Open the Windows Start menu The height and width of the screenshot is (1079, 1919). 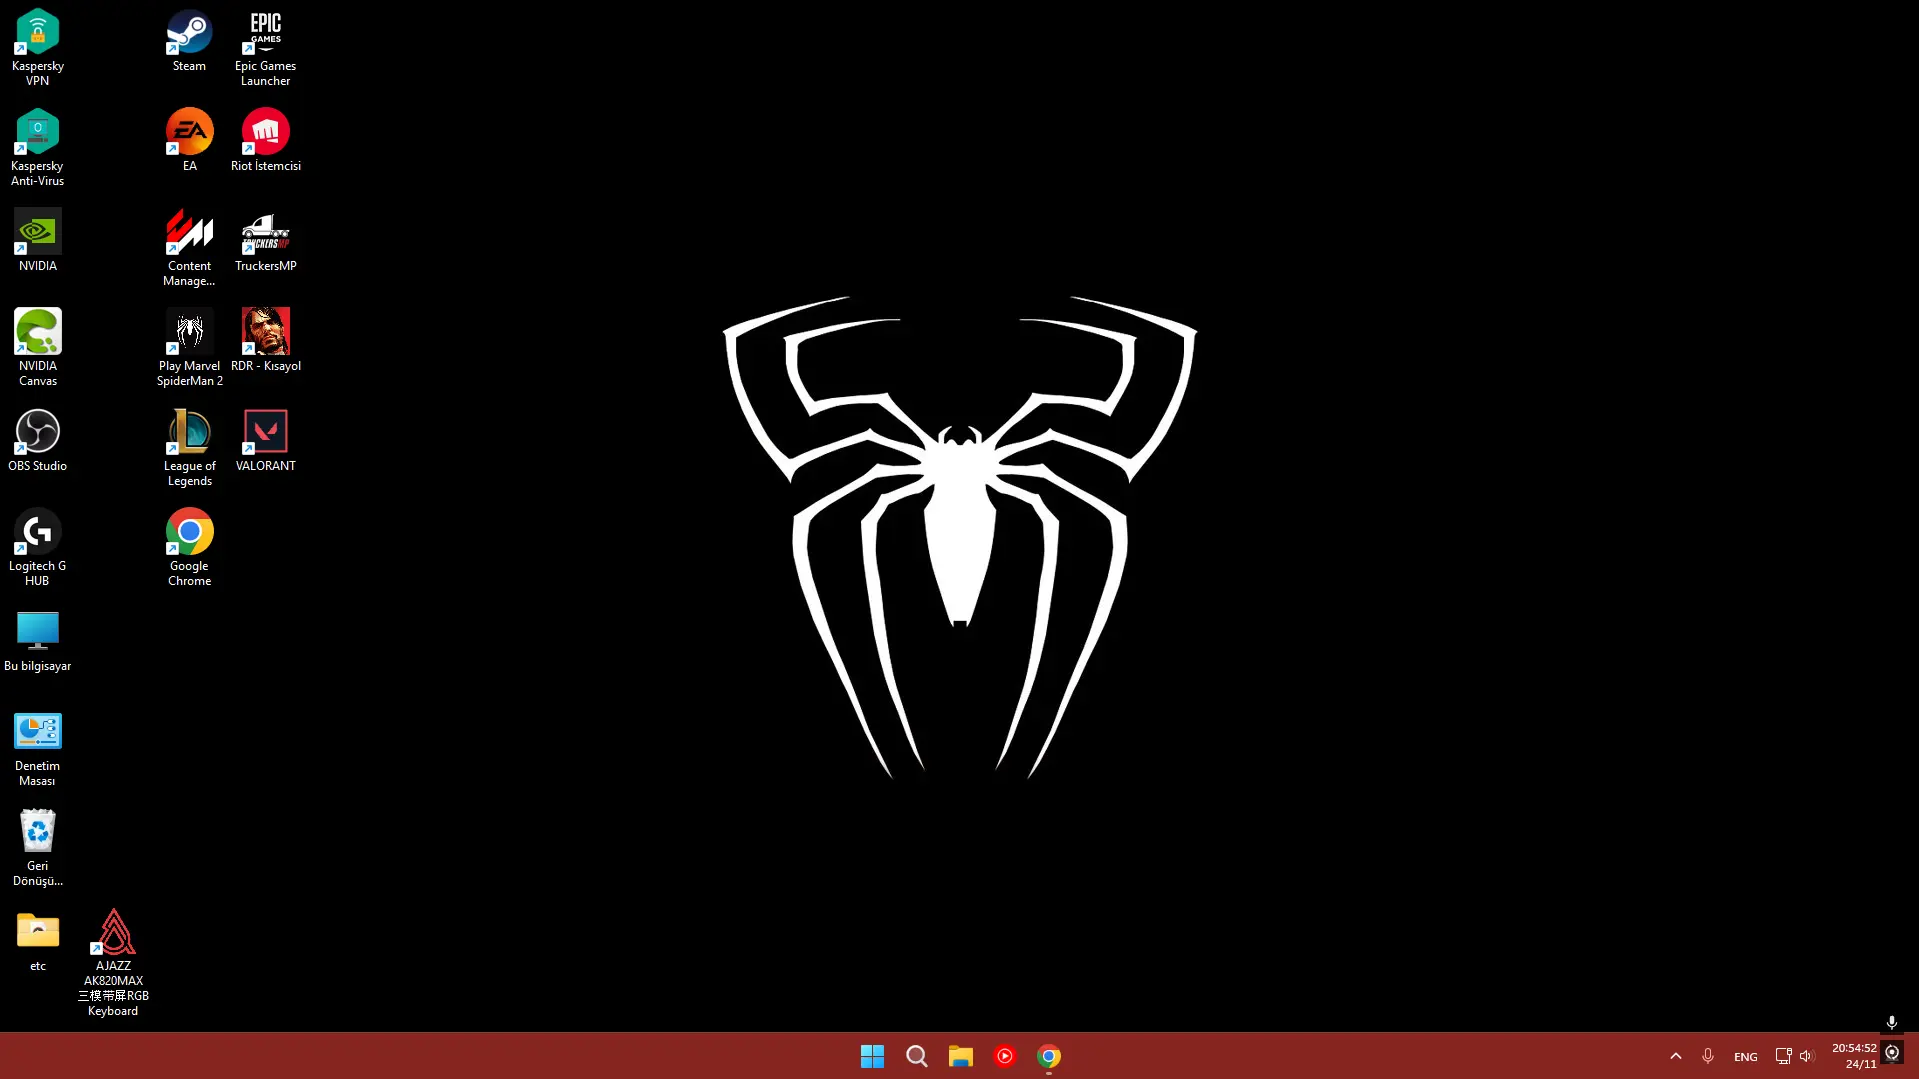[872, 1056]
